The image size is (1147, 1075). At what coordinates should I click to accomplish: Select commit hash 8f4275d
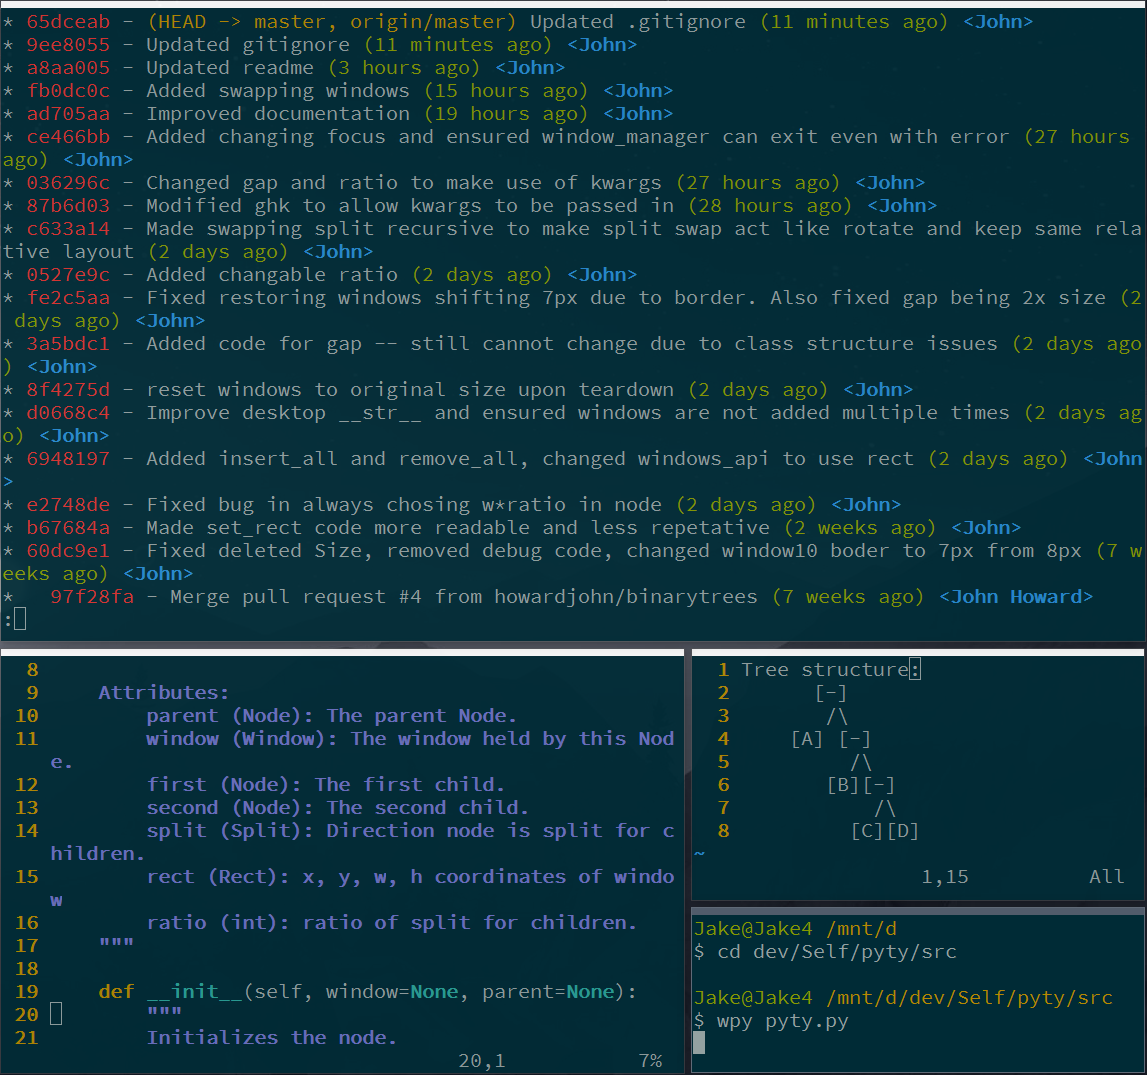[x=68, y=390]
